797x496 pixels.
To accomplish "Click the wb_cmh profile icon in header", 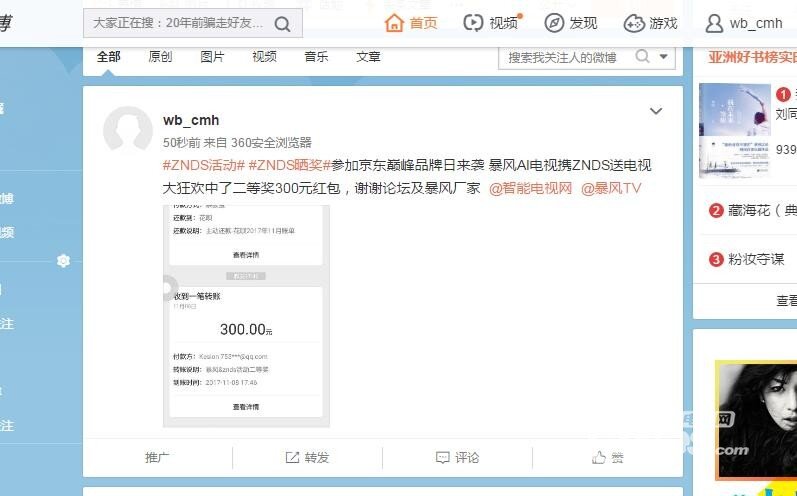I will (714, 23).
